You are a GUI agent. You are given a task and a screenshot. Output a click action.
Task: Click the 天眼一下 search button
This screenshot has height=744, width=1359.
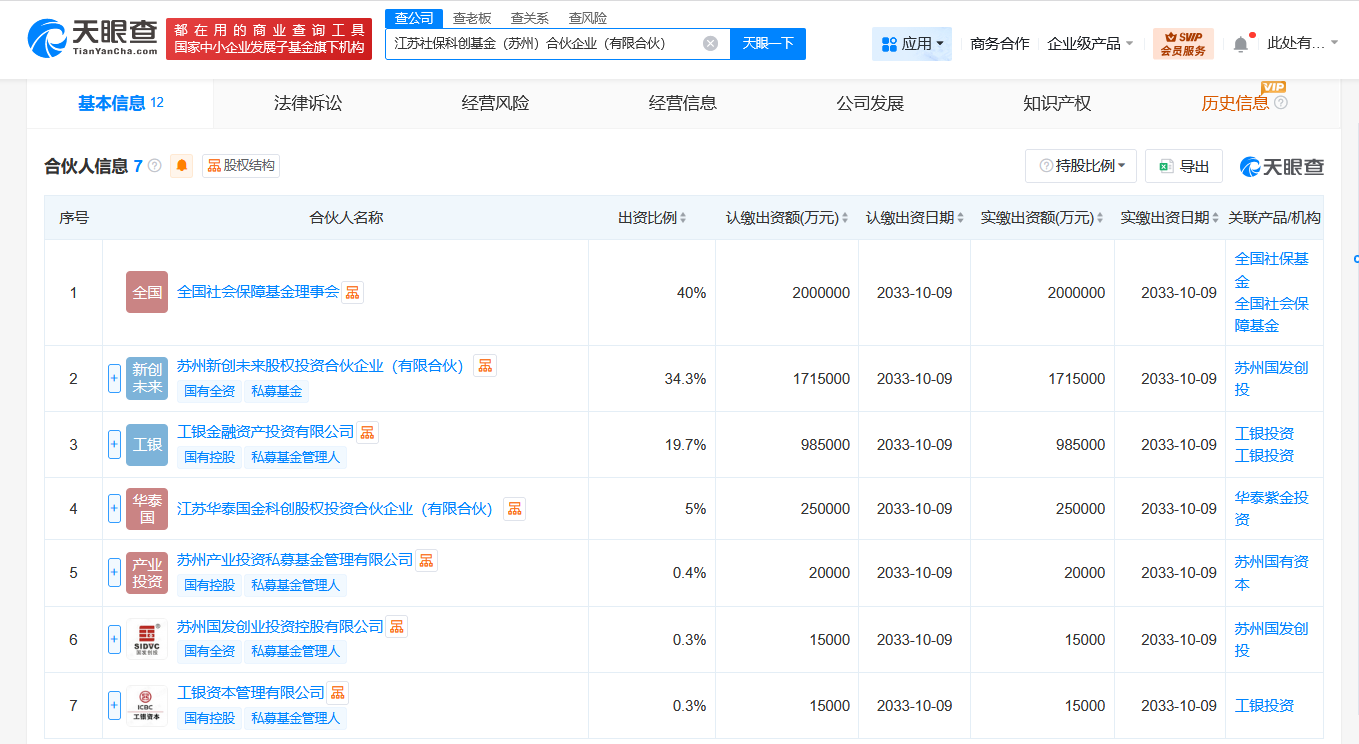pos(767,44)
